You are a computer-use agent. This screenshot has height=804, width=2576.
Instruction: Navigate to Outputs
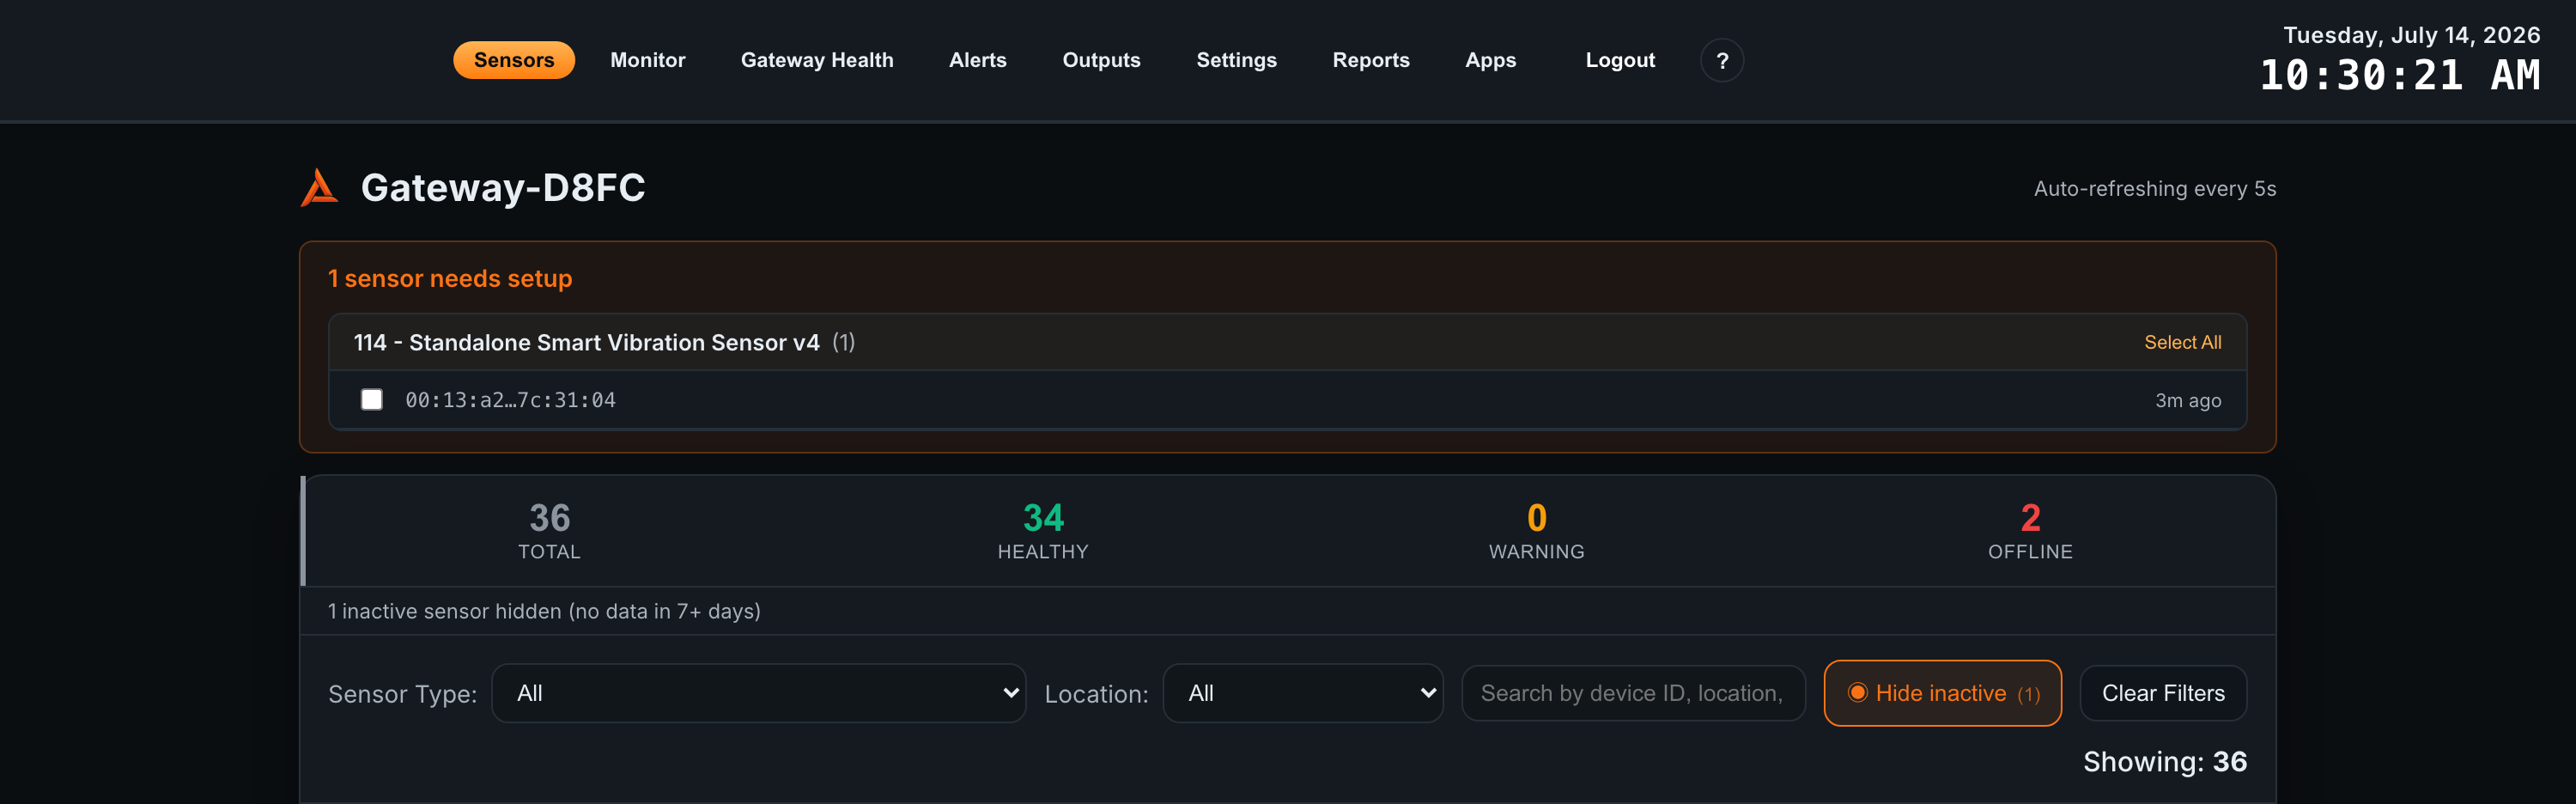click(1101, 60)
